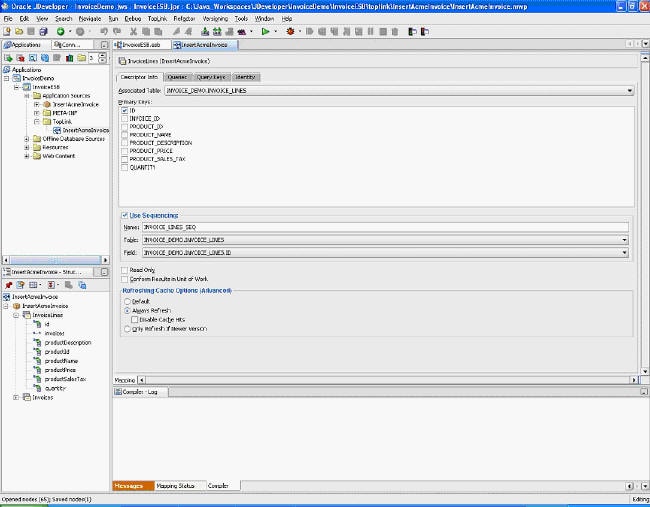Switch to the Identity tab
The width and height of the screenshot is (650, 507).
point(245,77)
